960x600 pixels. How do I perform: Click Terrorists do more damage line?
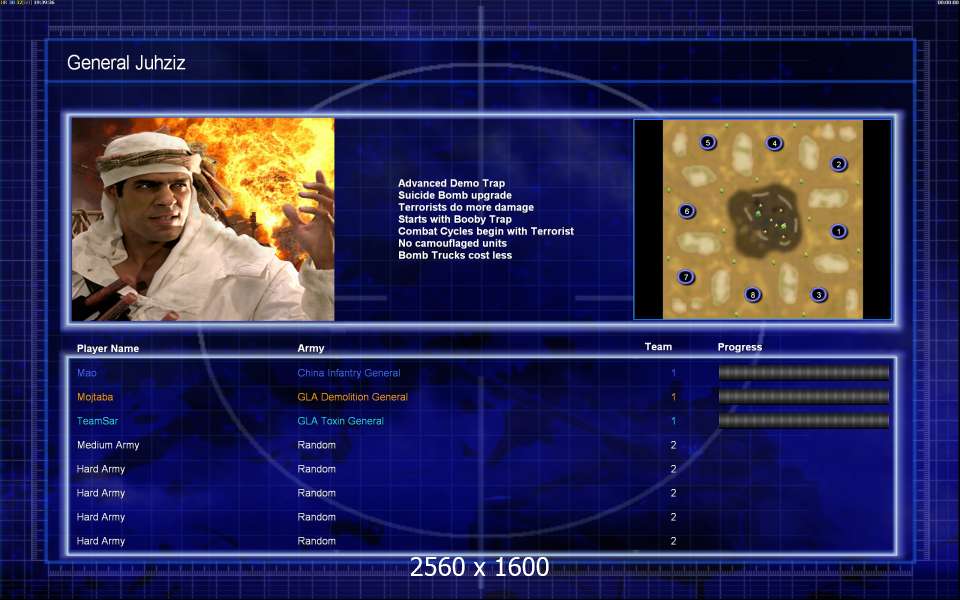click(466, 207)
